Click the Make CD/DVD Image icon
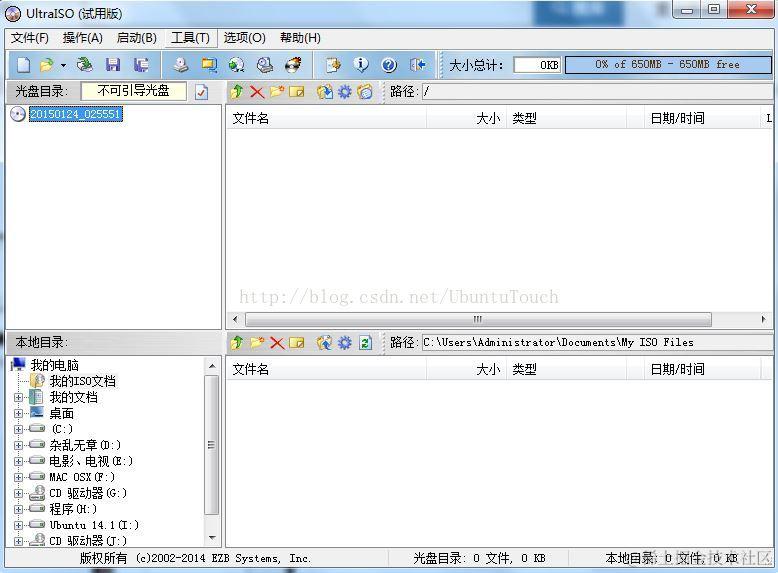The width and height of the screenshot is (778, 573). point(181,64)
